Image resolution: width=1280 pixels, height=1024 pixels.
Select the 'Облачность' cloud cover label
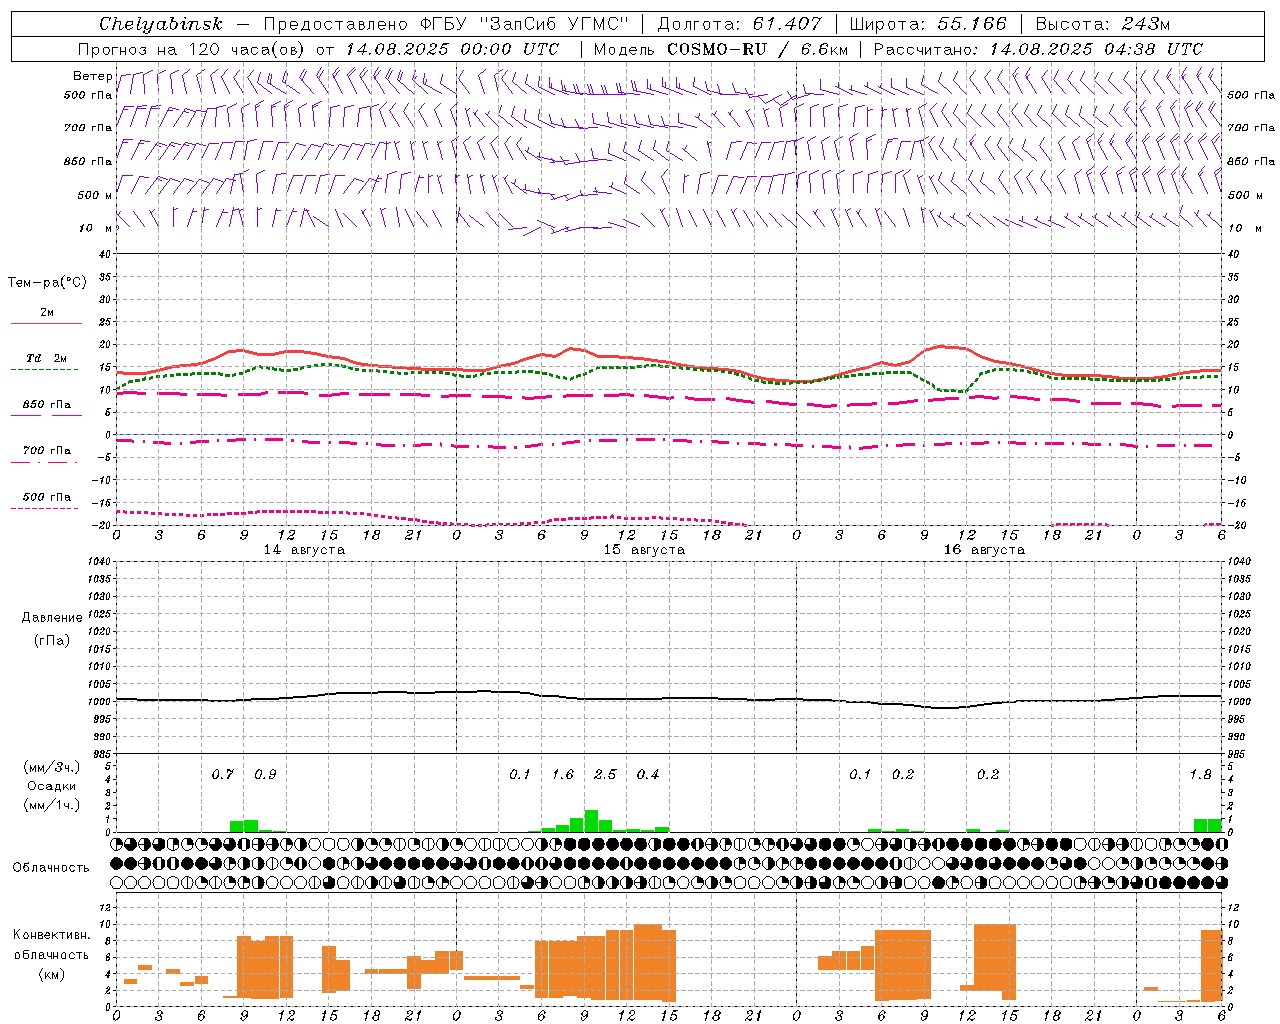pos(51,867)
